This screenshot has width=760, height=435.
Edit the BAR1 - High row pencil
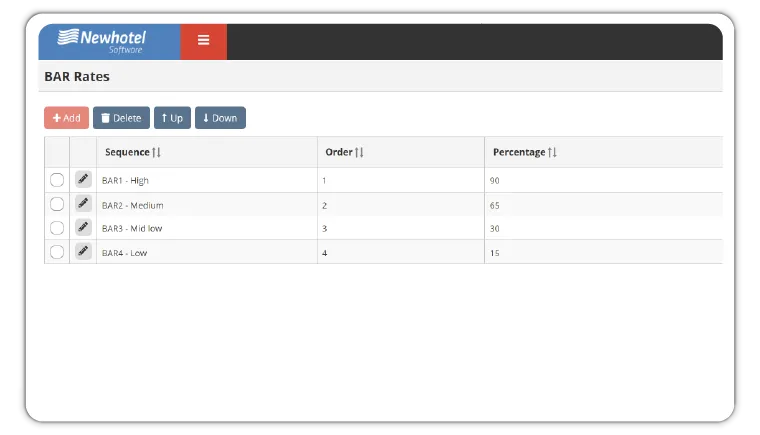83,179
